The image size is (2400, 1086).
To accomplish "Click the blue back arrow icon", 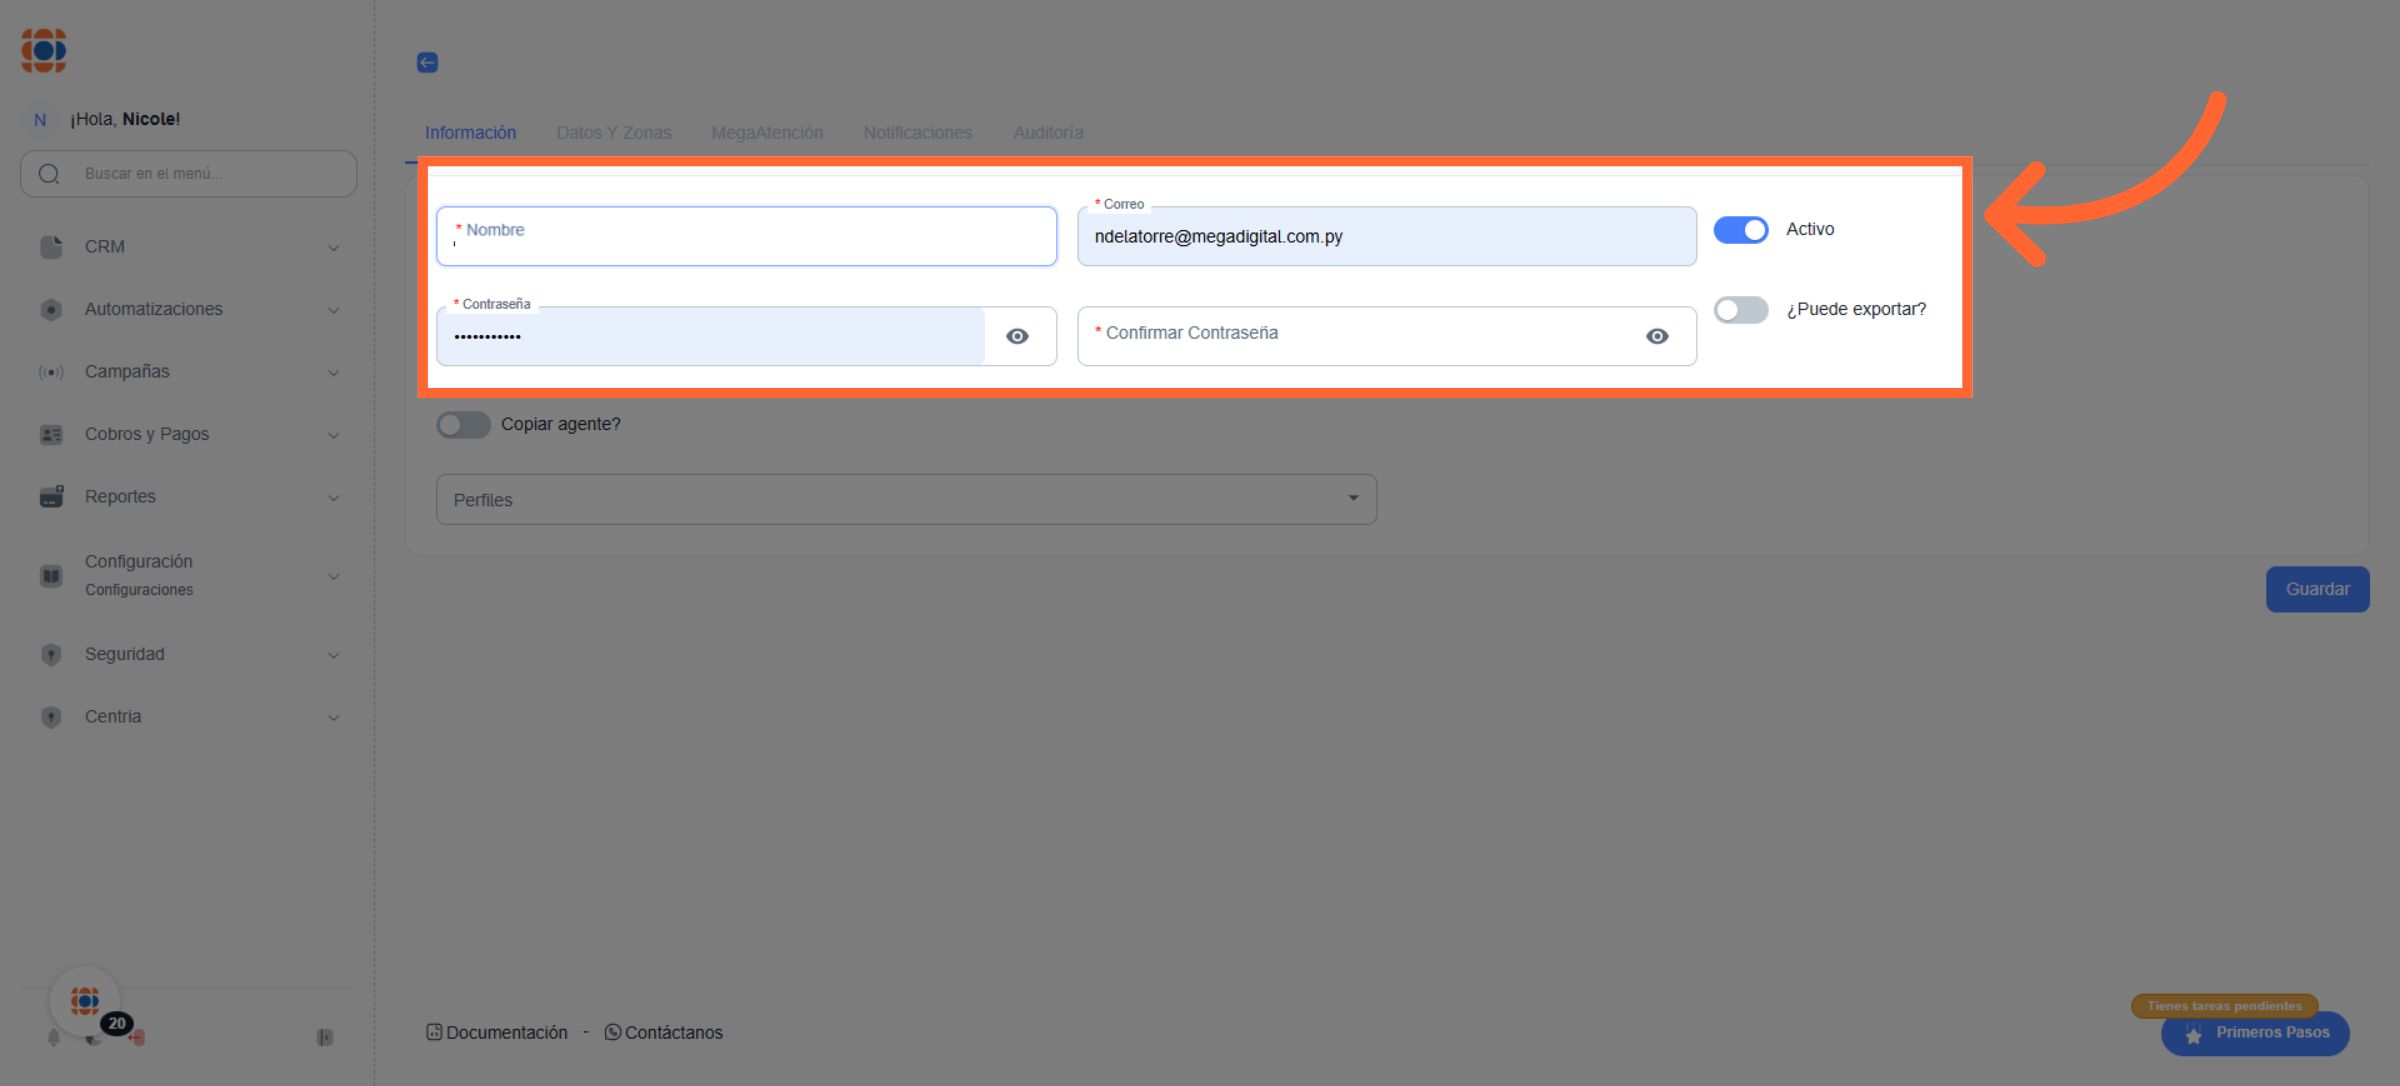I will 427,62.
